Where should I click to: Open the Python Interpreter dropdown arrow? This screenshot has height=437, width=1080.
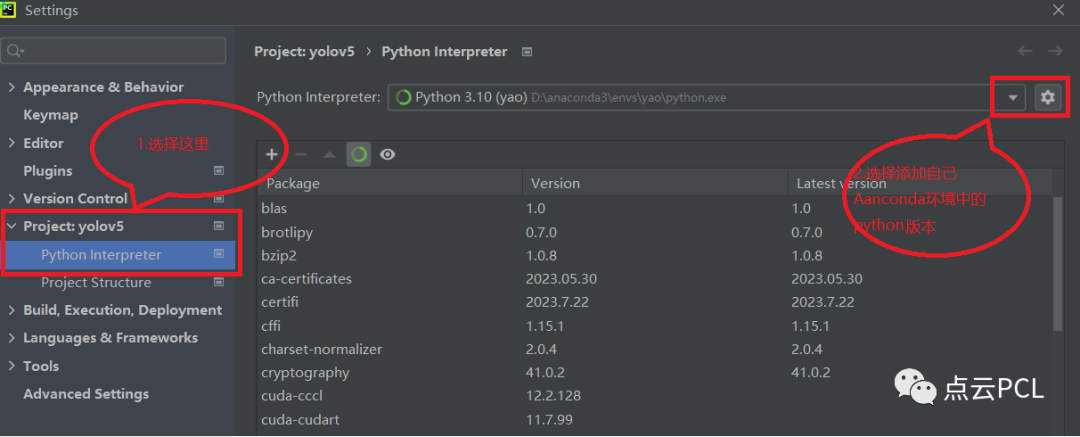click(x=1013, y=97)
